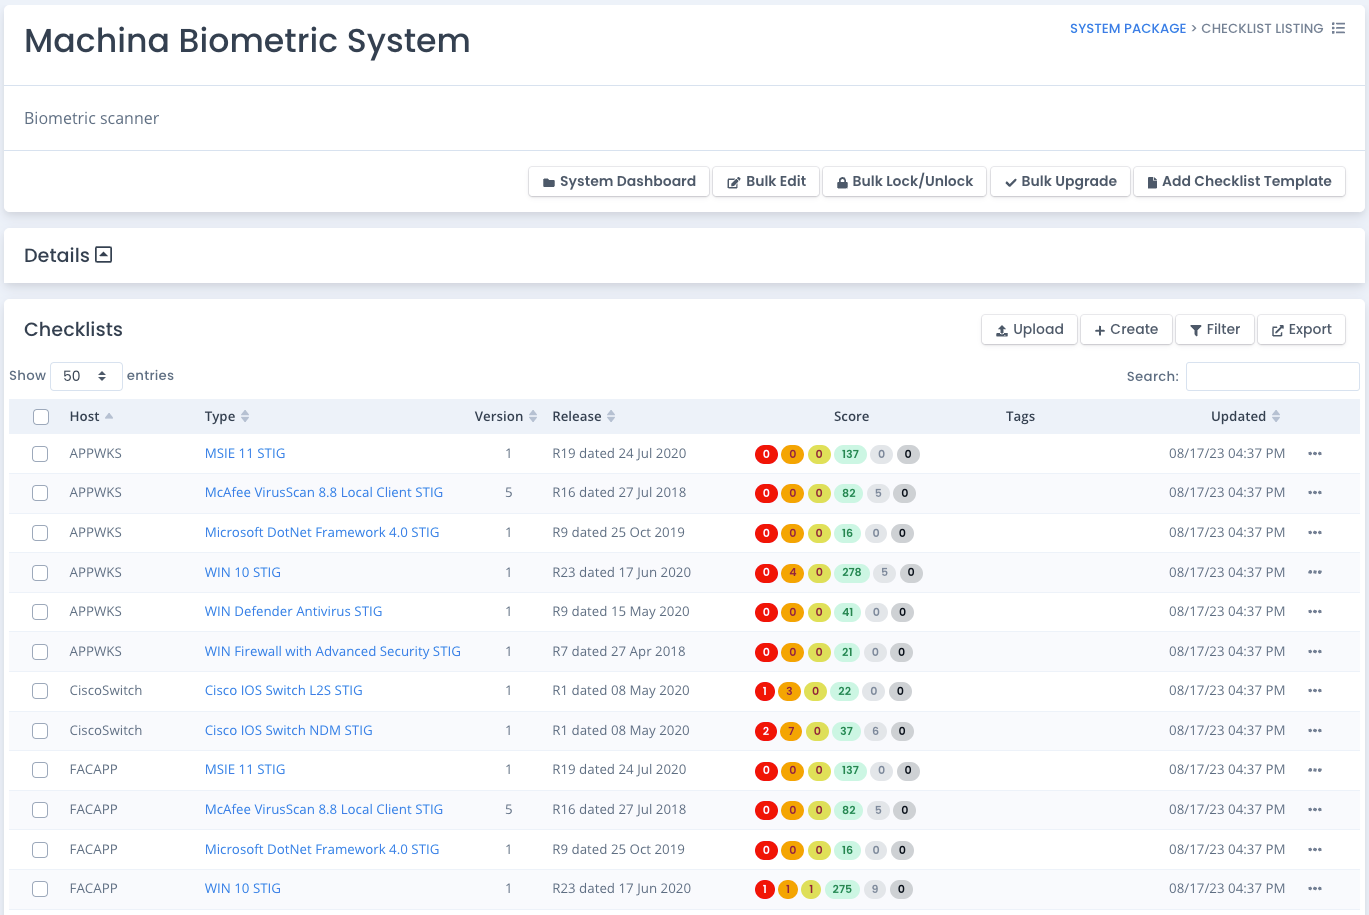Viewport: 1369px width, 915px height.
Task: Open the Add Checklist Template document icon
Action: [x=1154, y=181]
